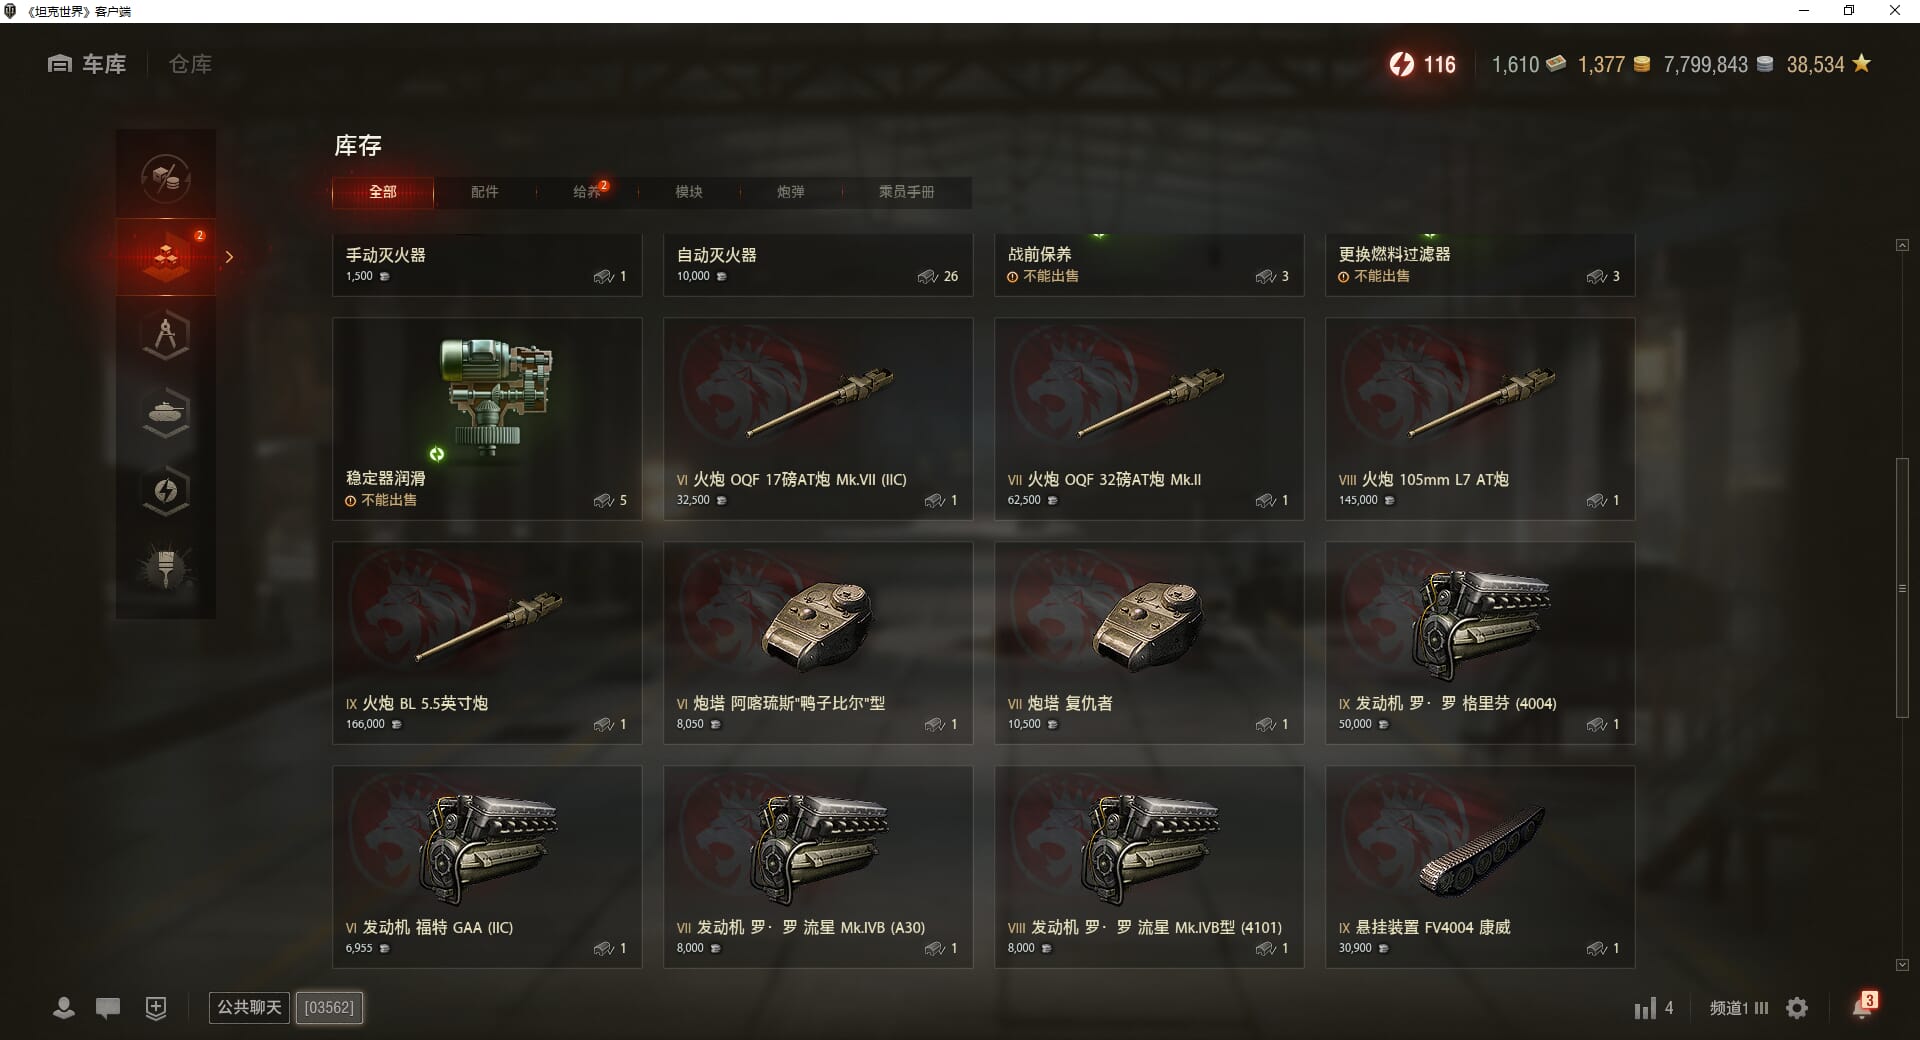Switch to the 炮弹 tab
Image resolution: width=1920 pixels, height=1040 pixels.
791,192
